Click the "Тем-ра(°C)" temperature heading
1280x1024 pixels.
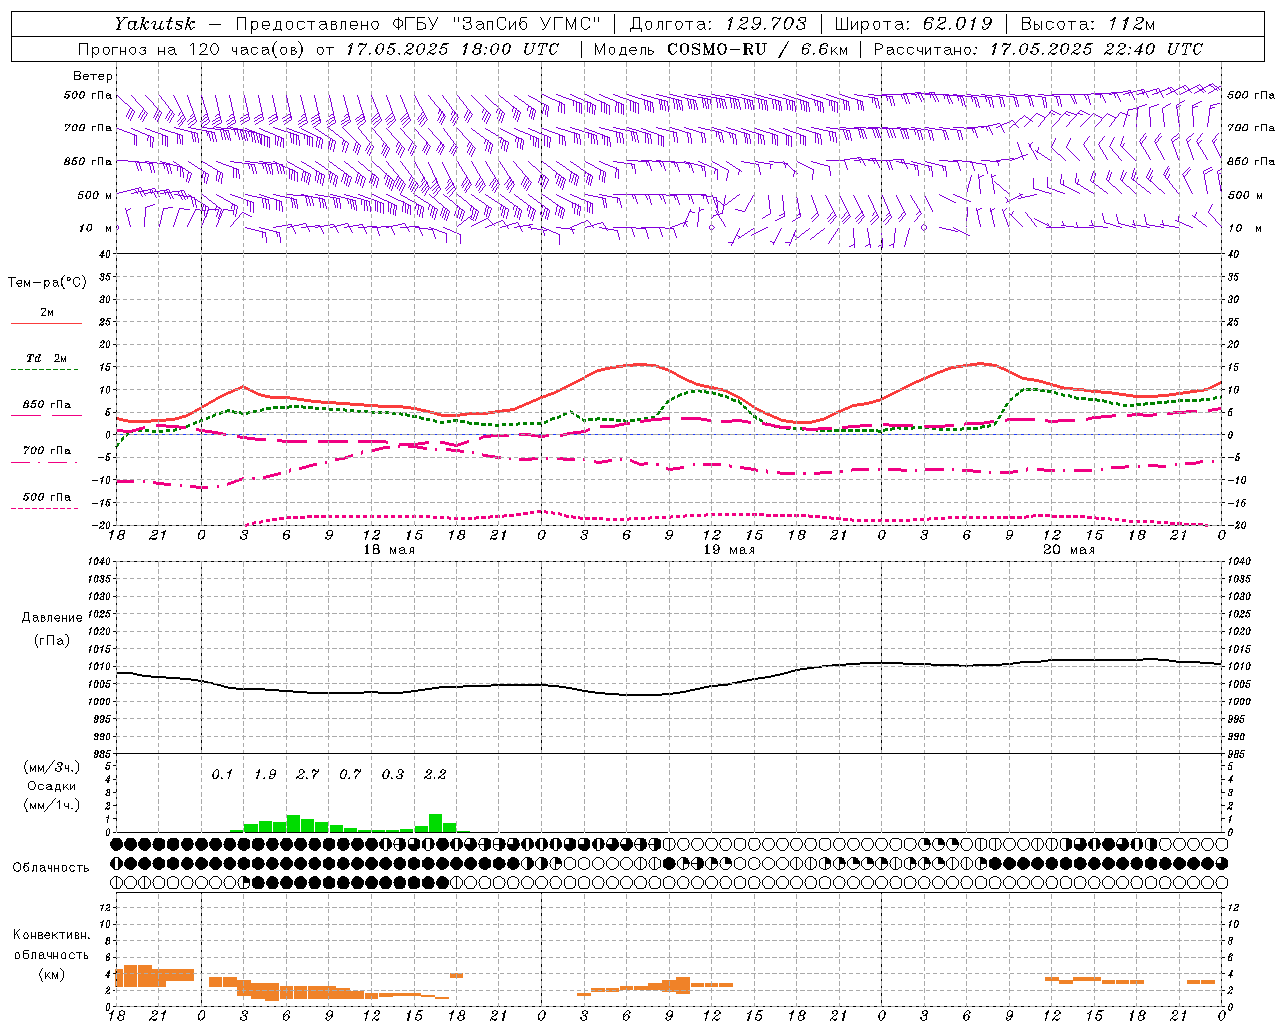pos(47,283)
